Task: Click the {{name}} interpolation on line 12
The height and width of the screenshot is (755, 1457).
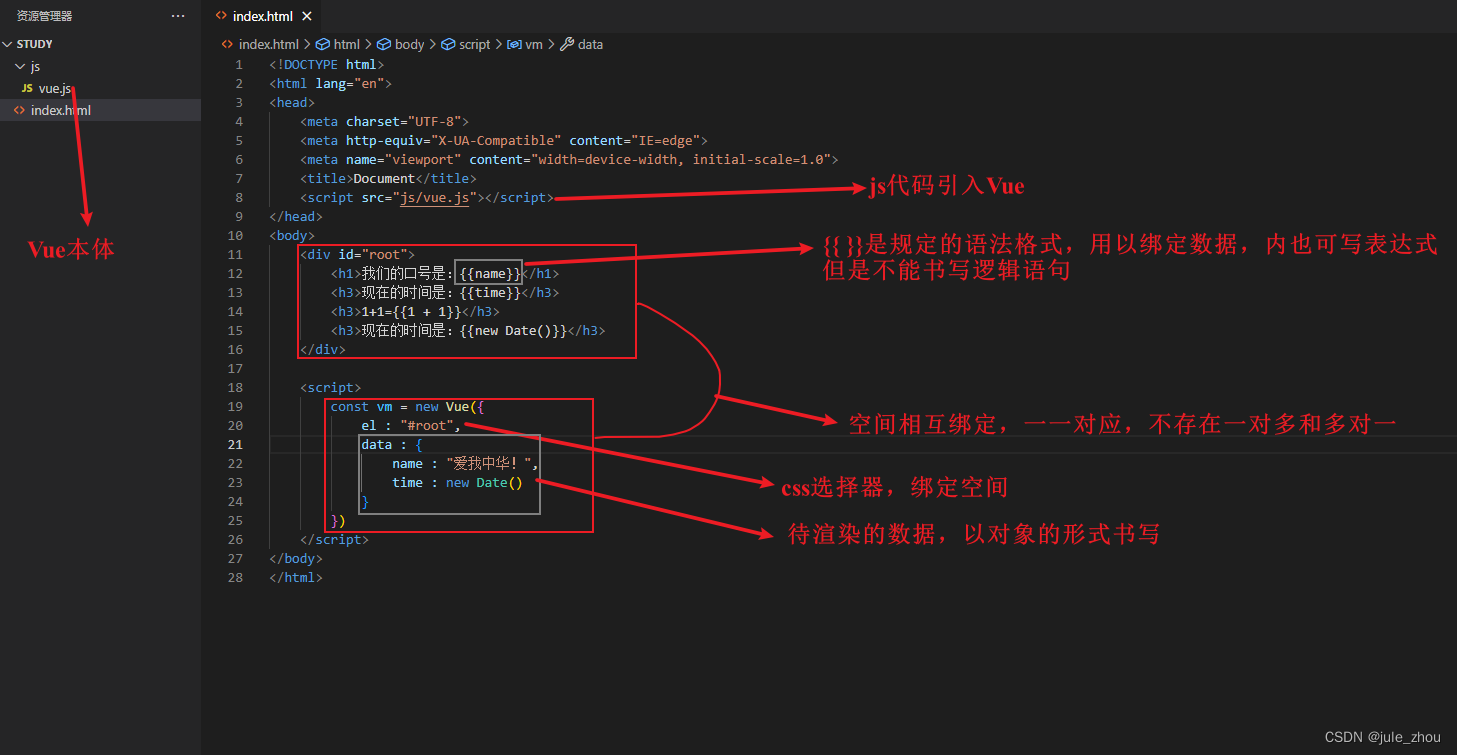Action: [x=490, y=274]
